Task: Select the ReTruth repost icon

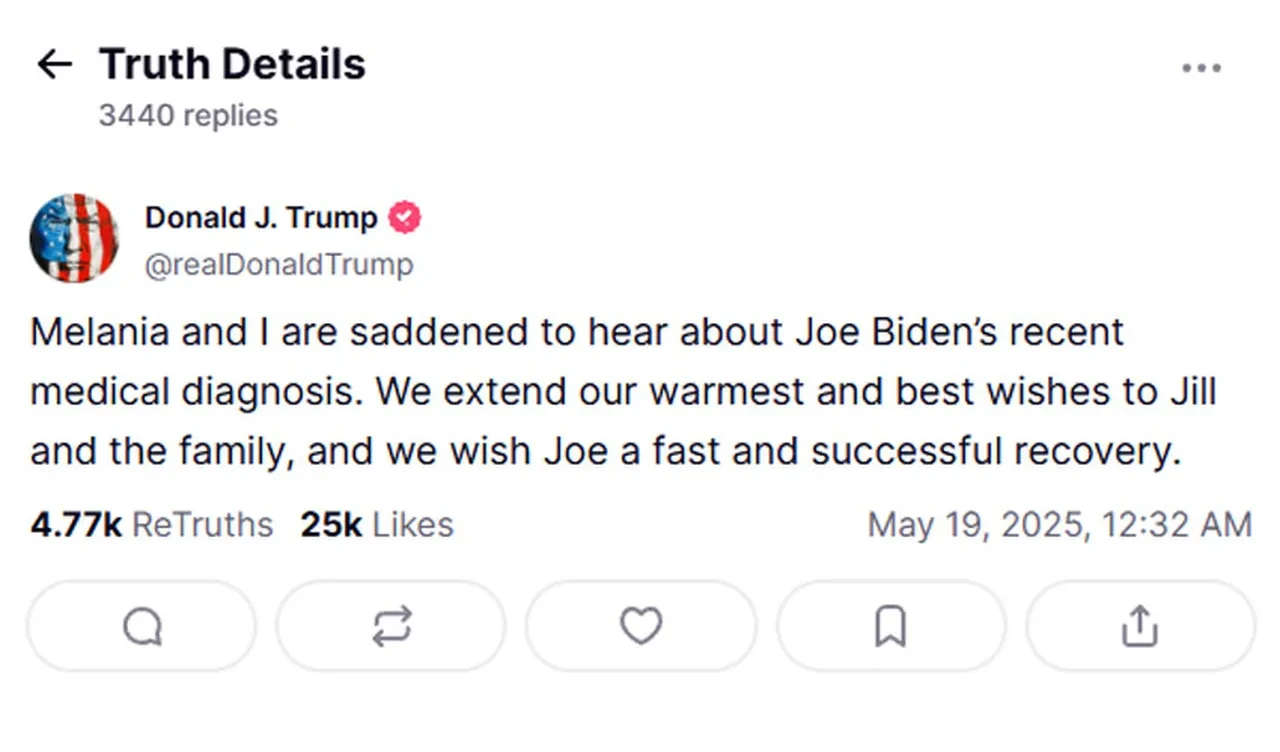Action: 391,626
